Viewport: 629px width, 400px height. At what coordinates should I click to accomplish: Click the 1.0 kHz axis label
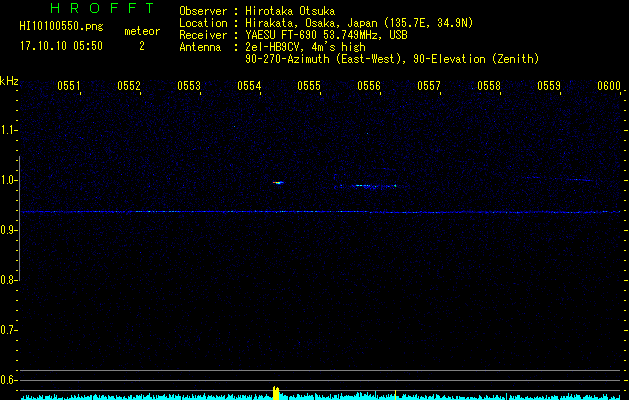8,180
